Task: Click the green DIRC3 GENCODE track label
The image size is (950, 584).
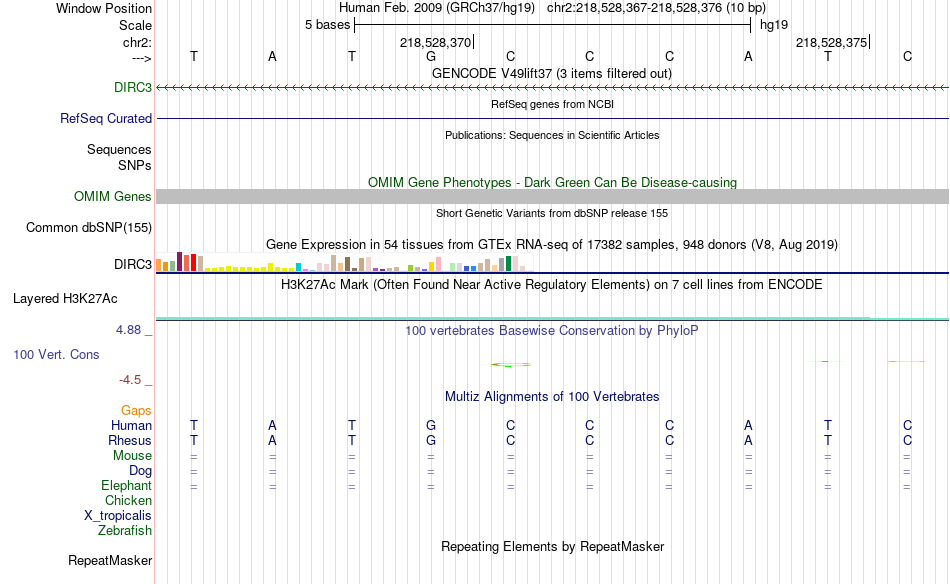Action: (133, 87)
